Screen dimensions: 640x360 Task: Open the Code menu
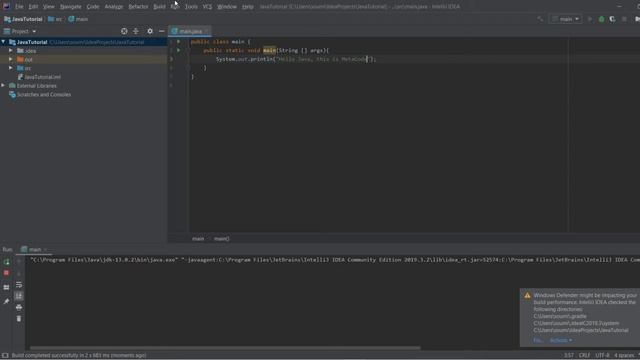pyautogui.click(x=93, y=7)
